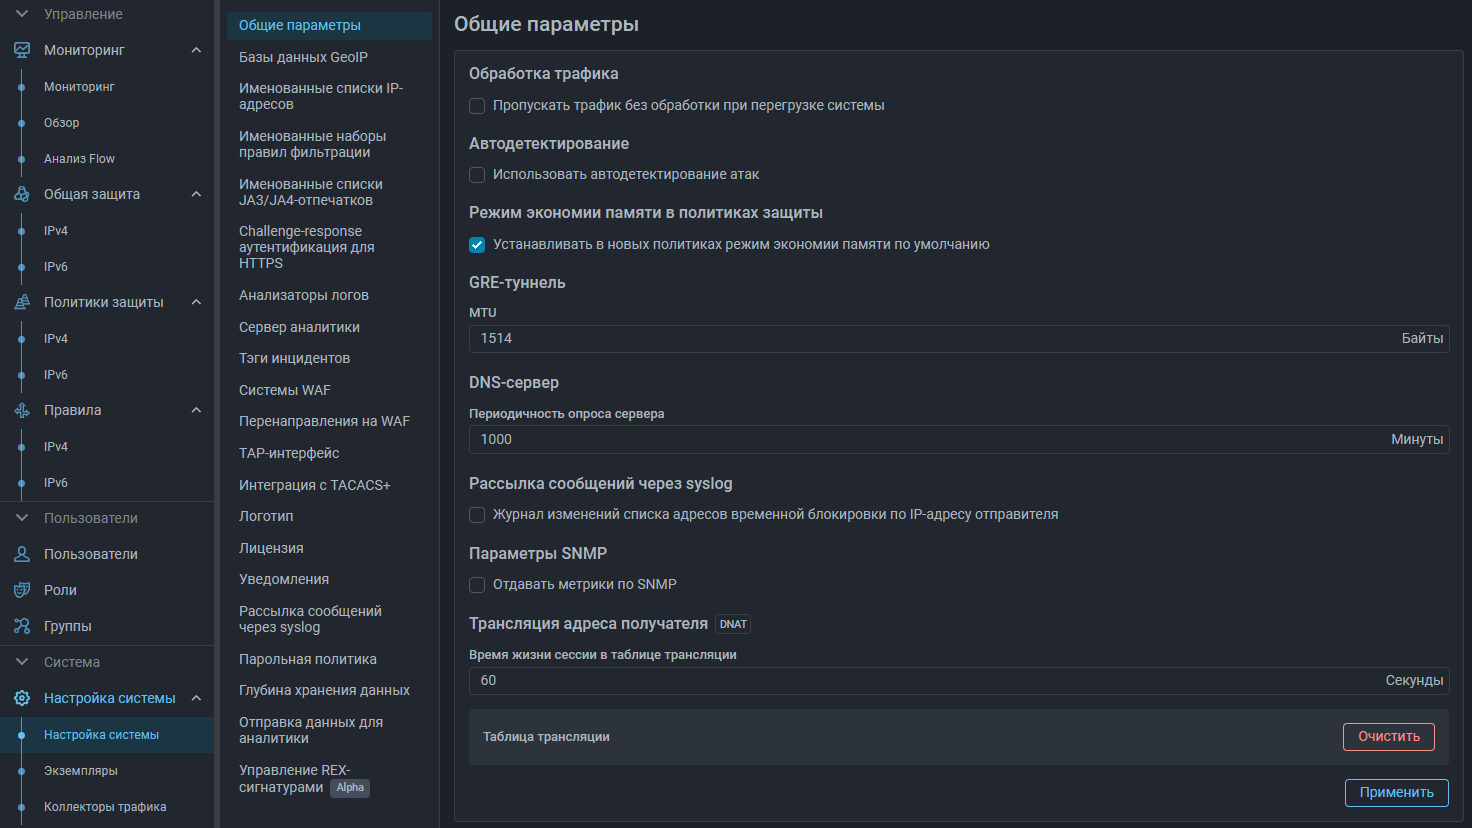Open Базы данных GeoIP settings section
Viewport: 1472px width, 828px height.
coord(303,57)
